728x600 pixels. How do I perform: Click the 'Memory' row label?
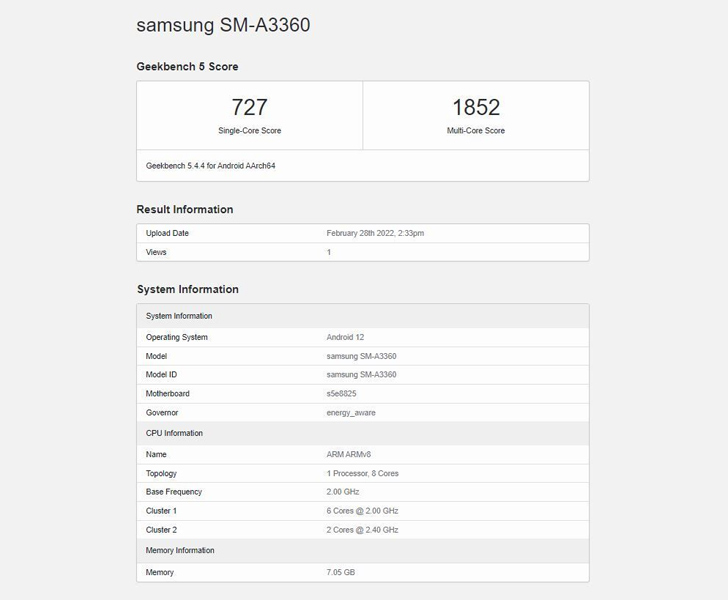[160, 573]
